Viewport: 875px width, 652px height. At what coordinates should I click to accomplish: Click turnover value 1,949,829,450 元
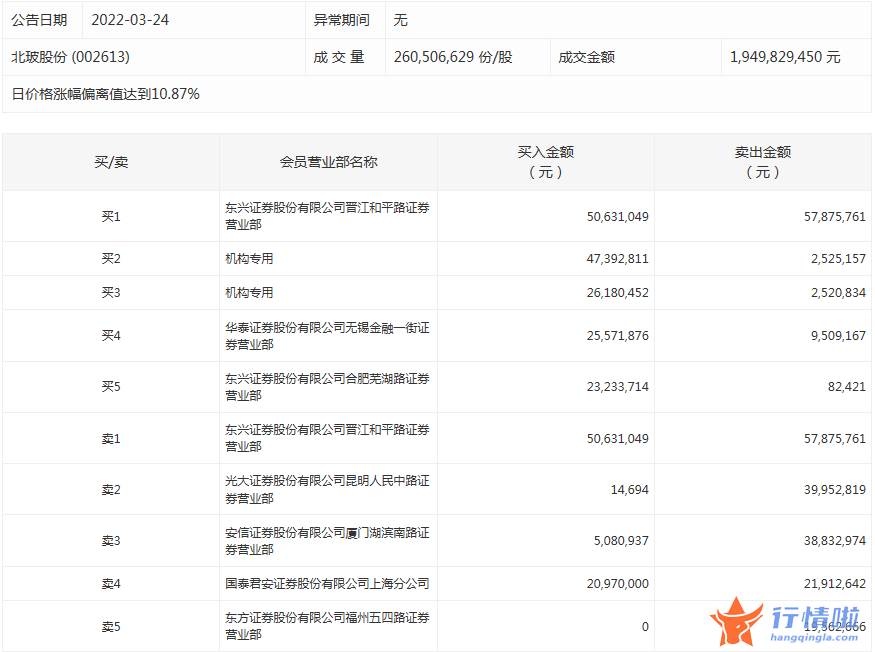(785, 57)
